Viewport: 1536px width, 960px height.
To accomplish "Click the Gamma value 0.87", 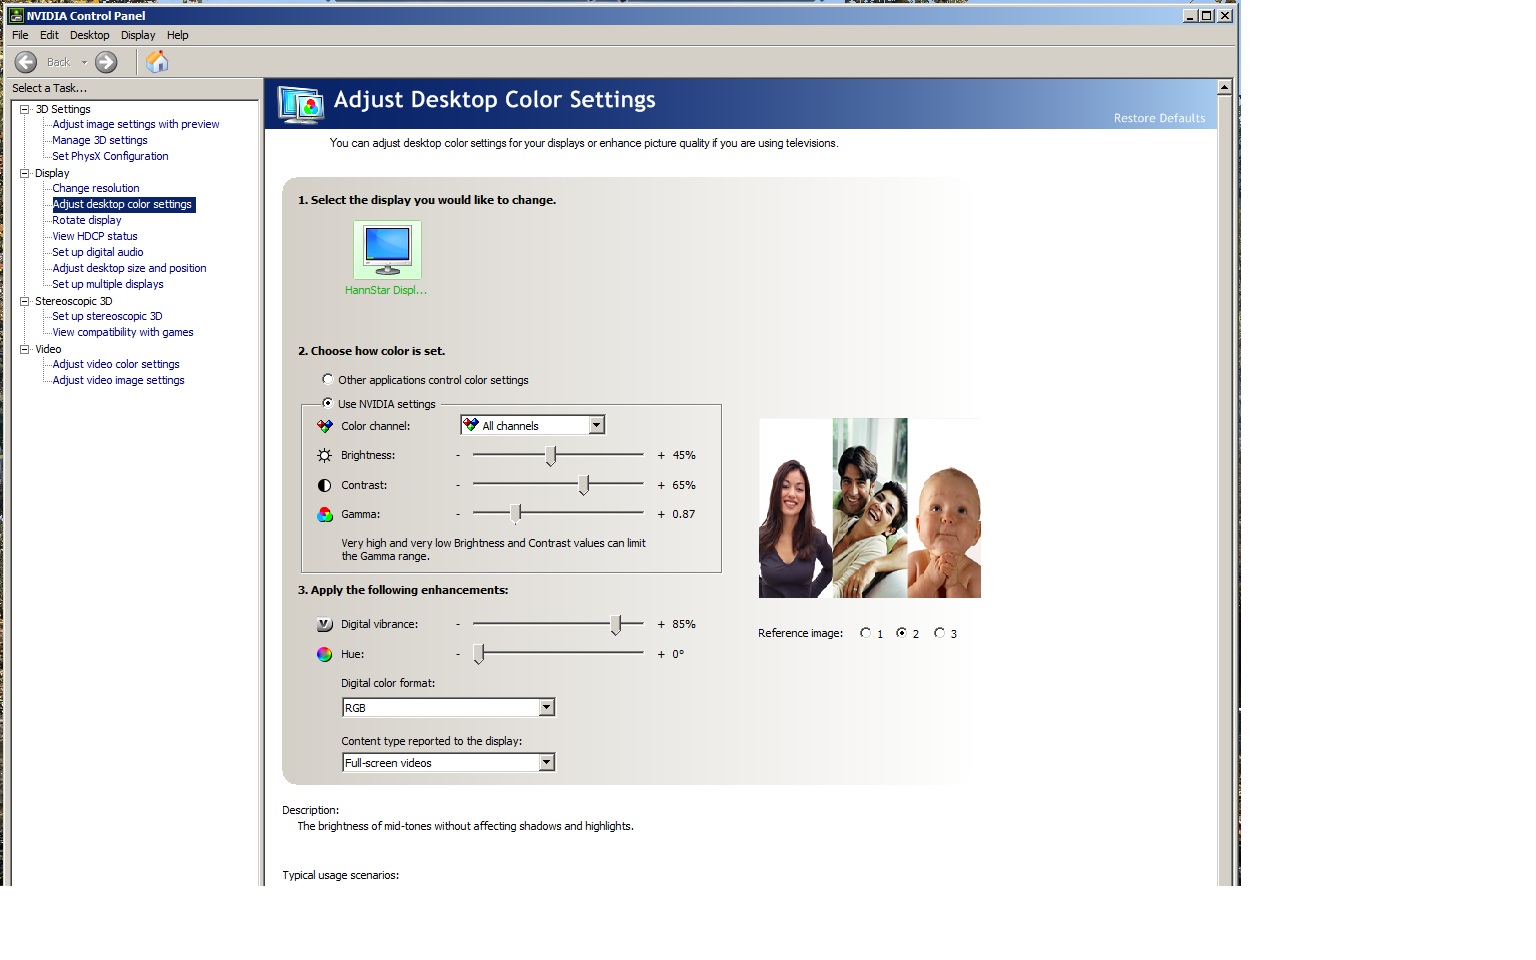I will click(684, 514).
